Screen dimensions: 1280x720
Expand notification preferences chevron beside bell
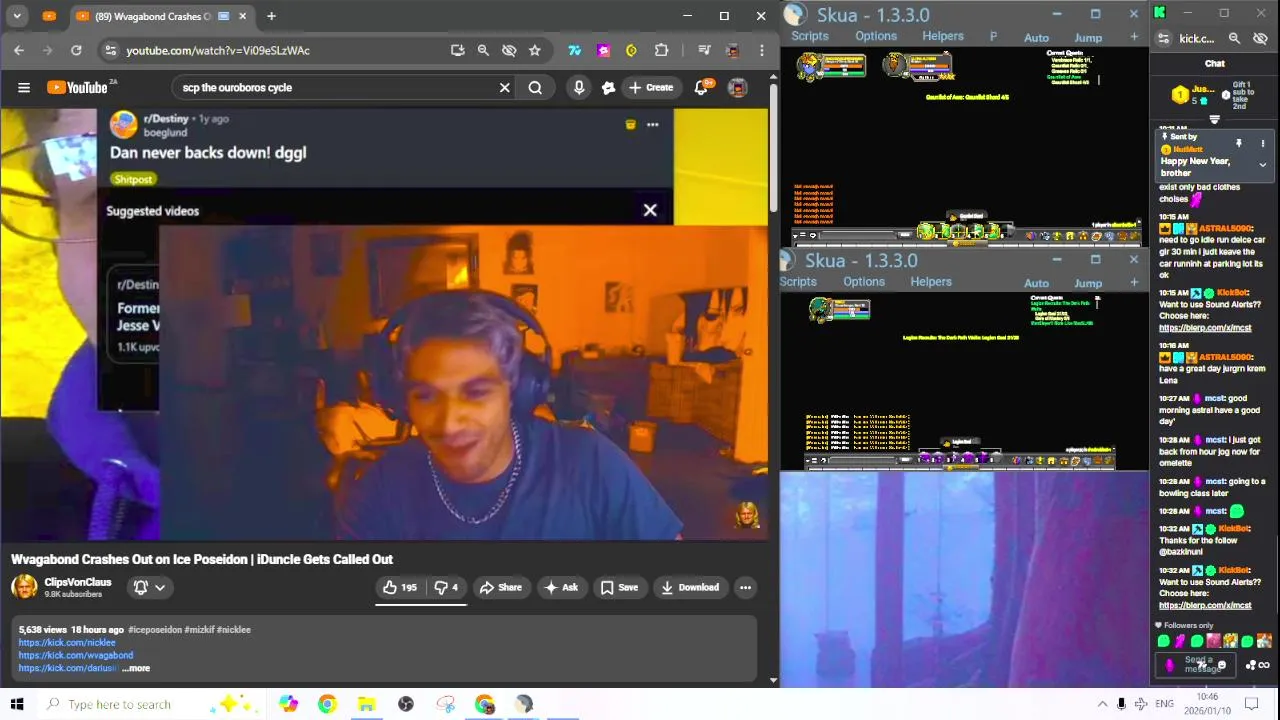[160, 588]
